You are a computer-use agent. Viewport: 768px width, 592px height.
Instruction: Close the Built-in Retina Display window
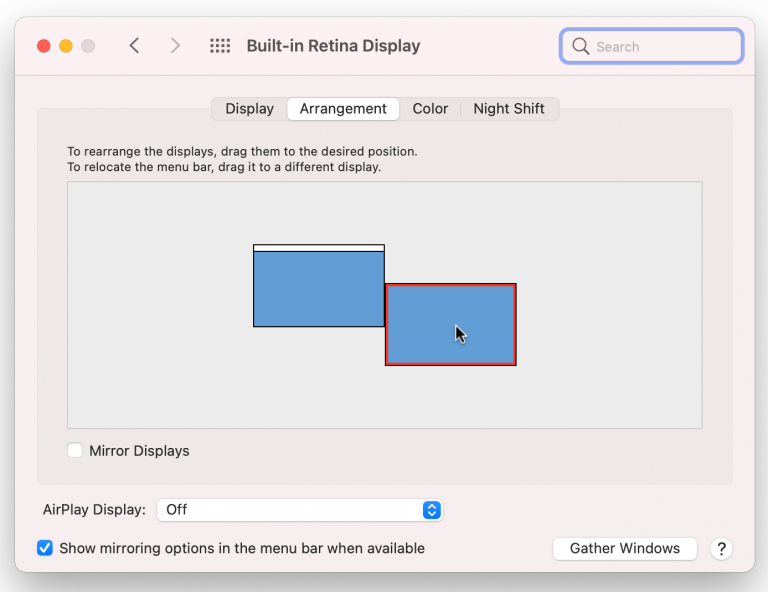(x=43, y=46)
